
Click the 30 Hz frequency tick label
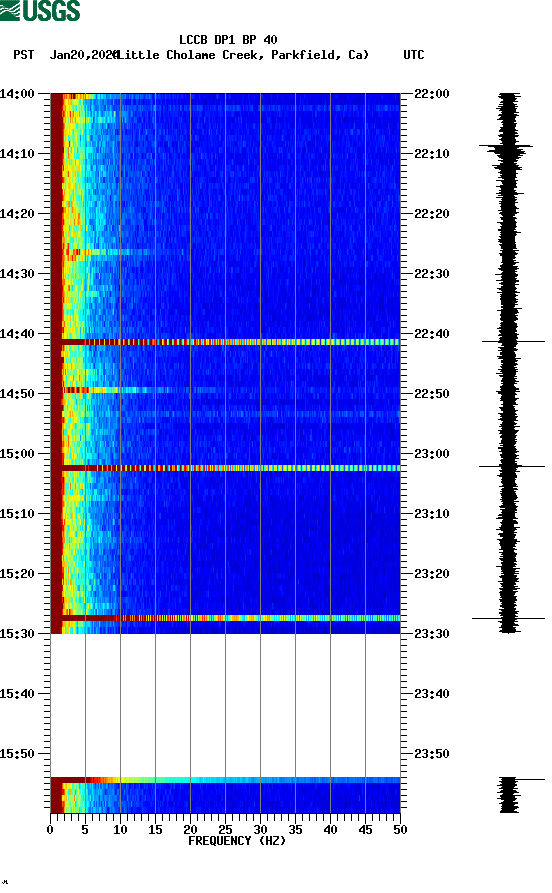pyautogui.click(x=260, y=830)
